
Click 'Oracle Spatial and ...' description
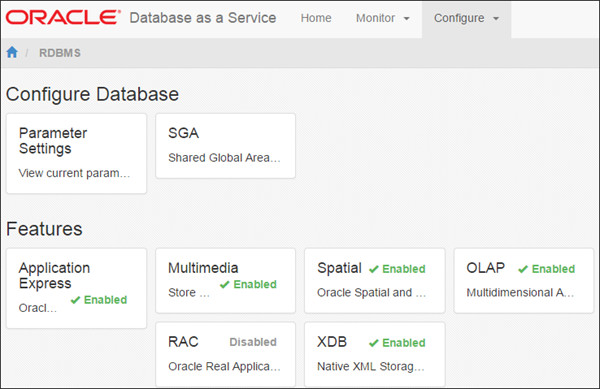pyautogui.click(x=372, y=293)
